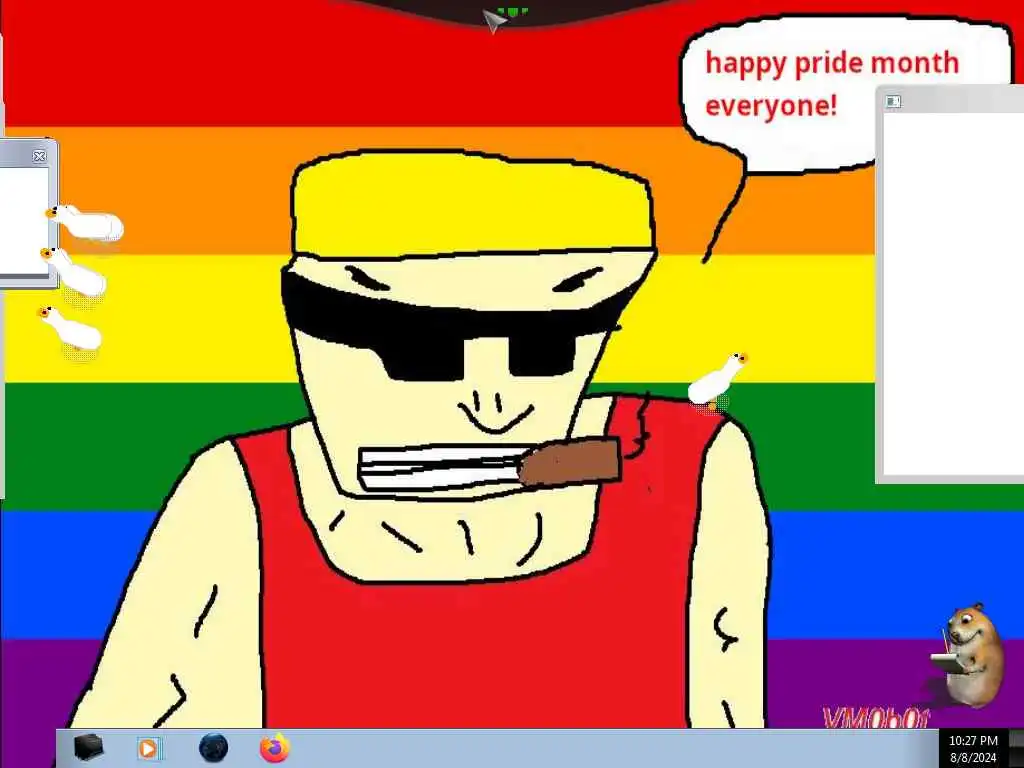Open the dark globe browser taskbar icon
This screenshot has width=1024, height=768.
point(214,748)
